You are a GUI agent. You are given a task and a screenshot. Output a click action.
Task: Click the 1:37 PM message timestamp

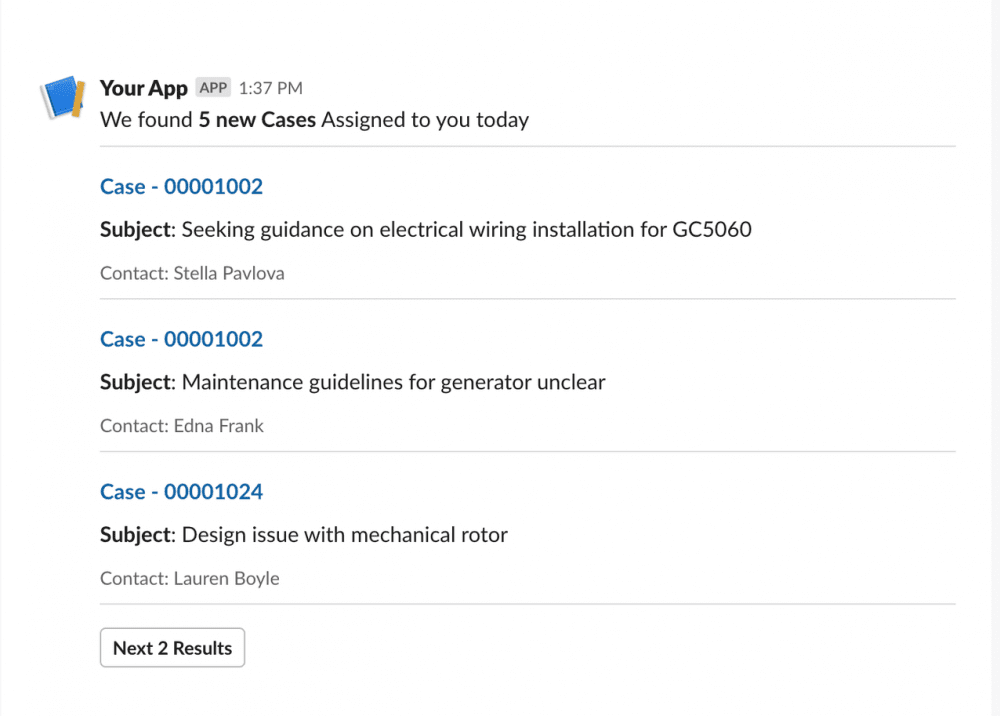(270, 89)
